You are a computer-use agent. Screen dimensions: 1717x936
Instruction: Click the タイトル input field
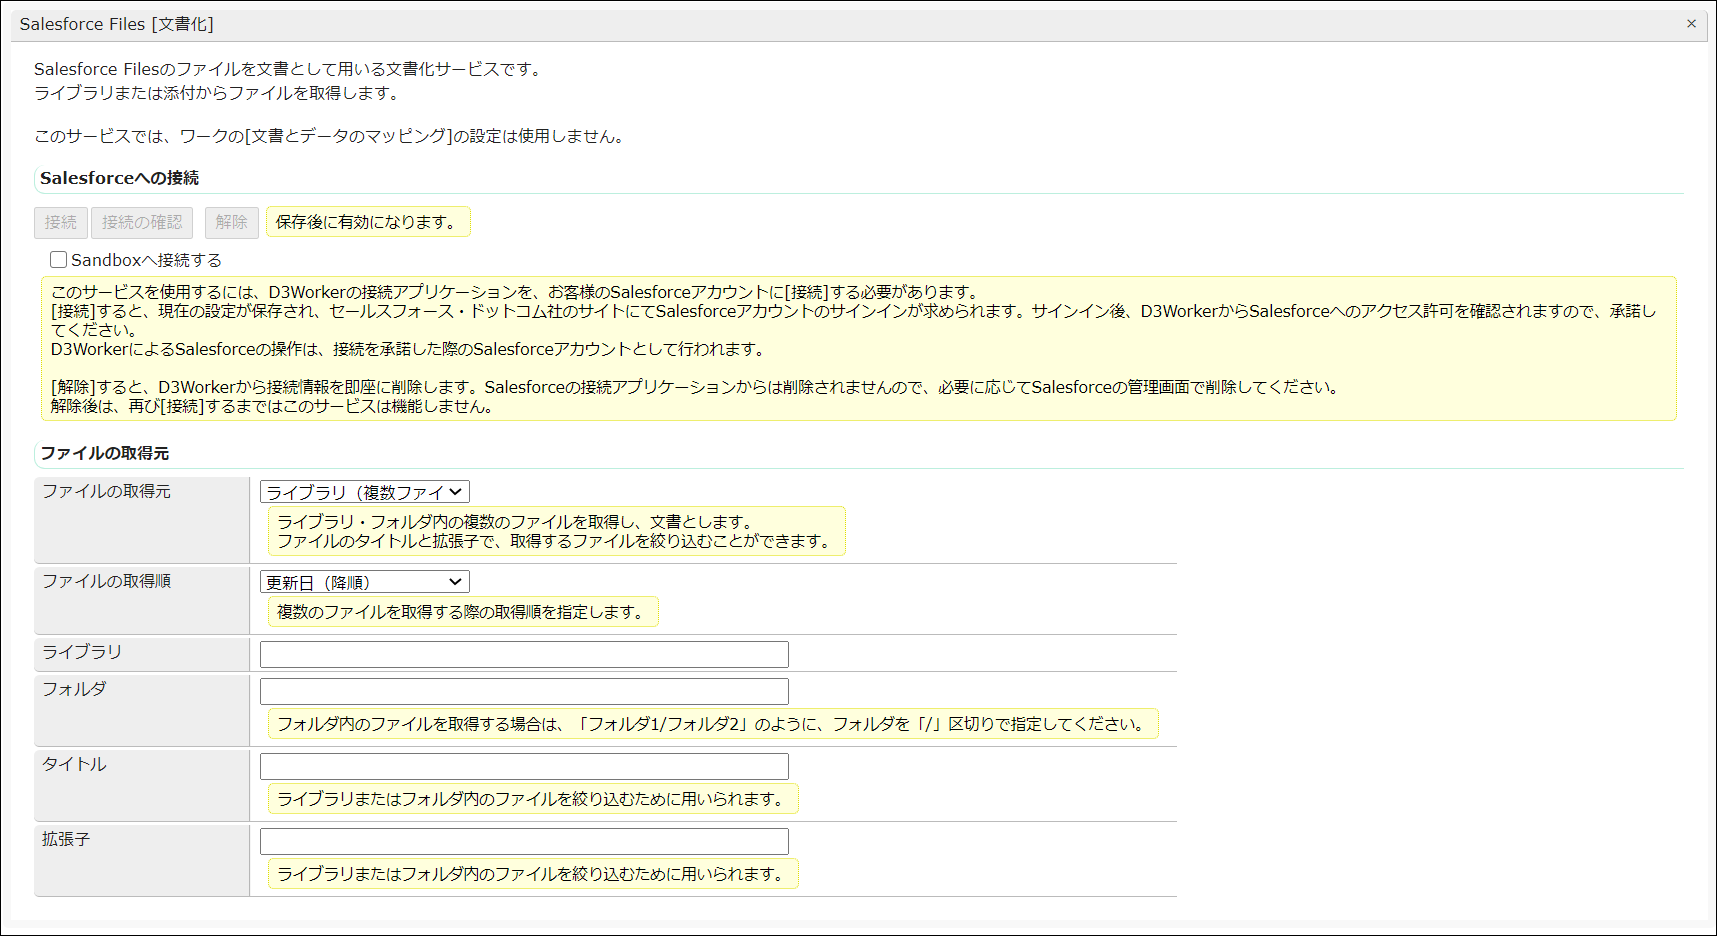[523, 766]
